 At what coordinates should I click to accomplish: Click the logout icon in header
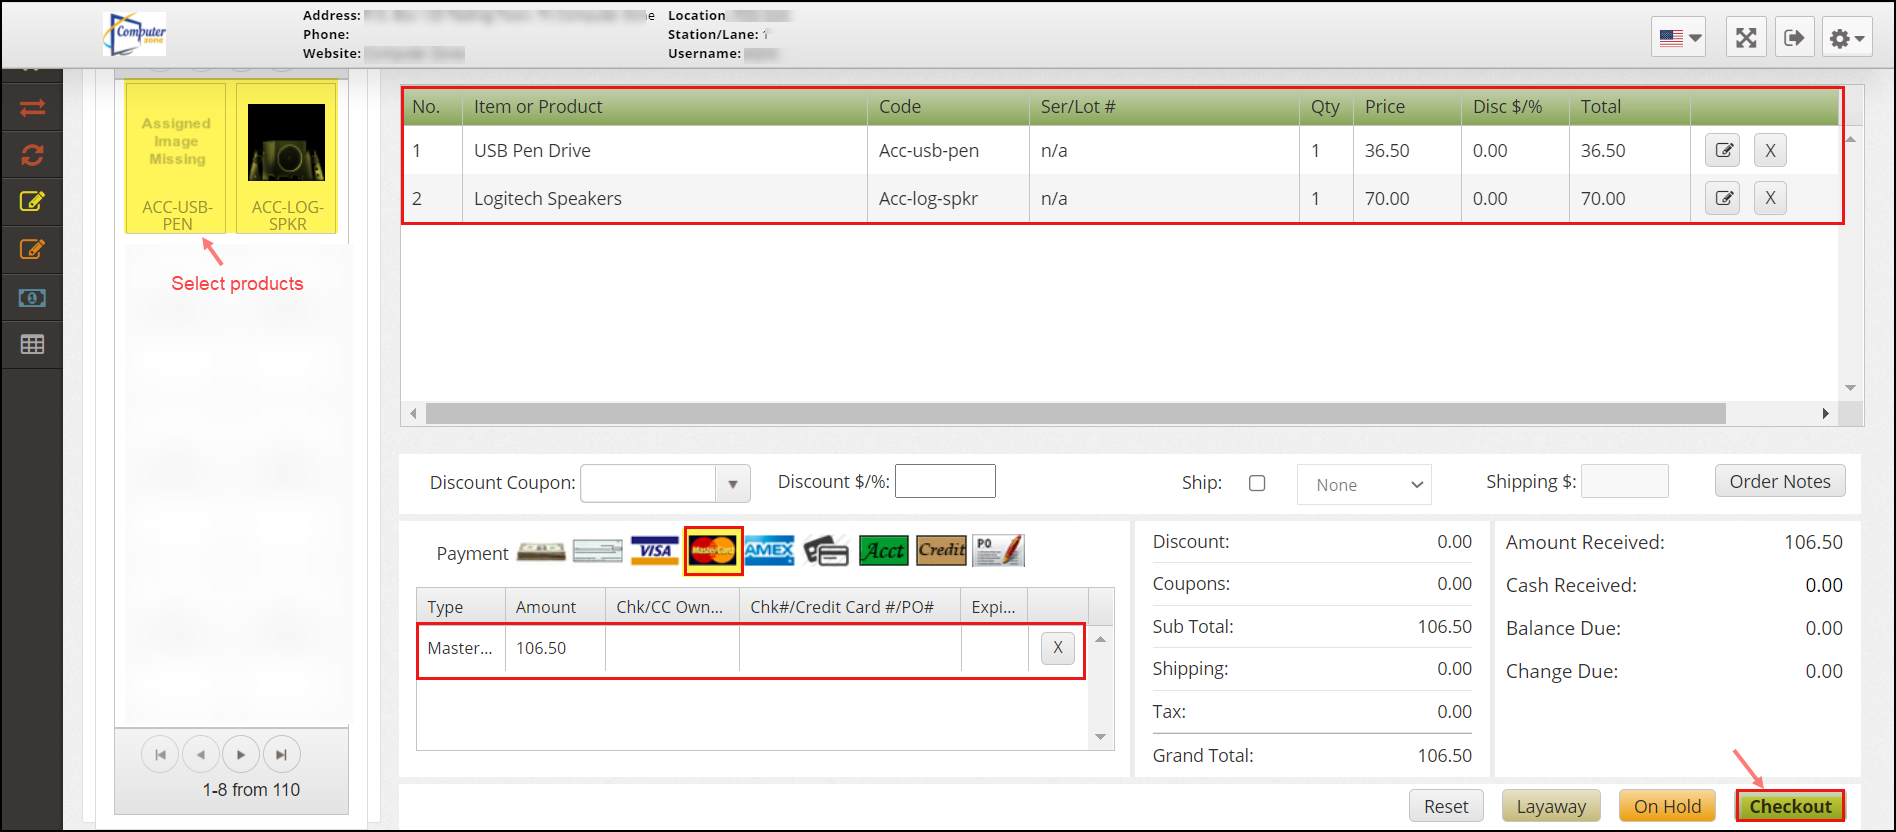(1795, 38)
